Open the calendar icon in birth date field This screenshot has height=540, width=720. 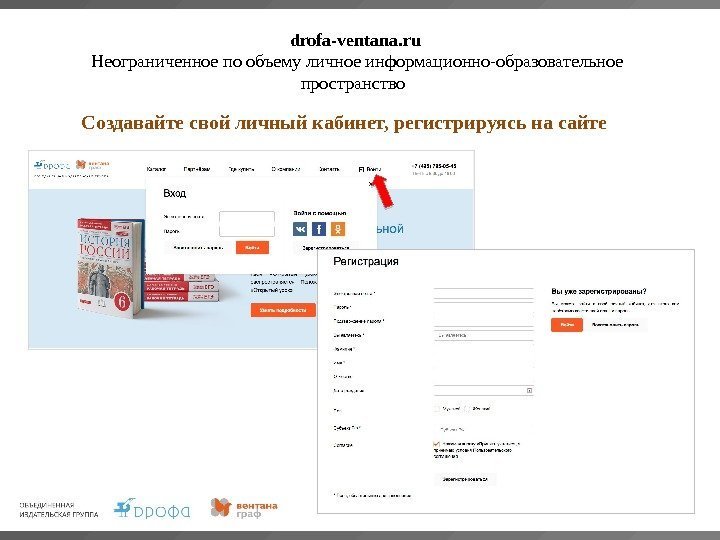coord(529,390)
